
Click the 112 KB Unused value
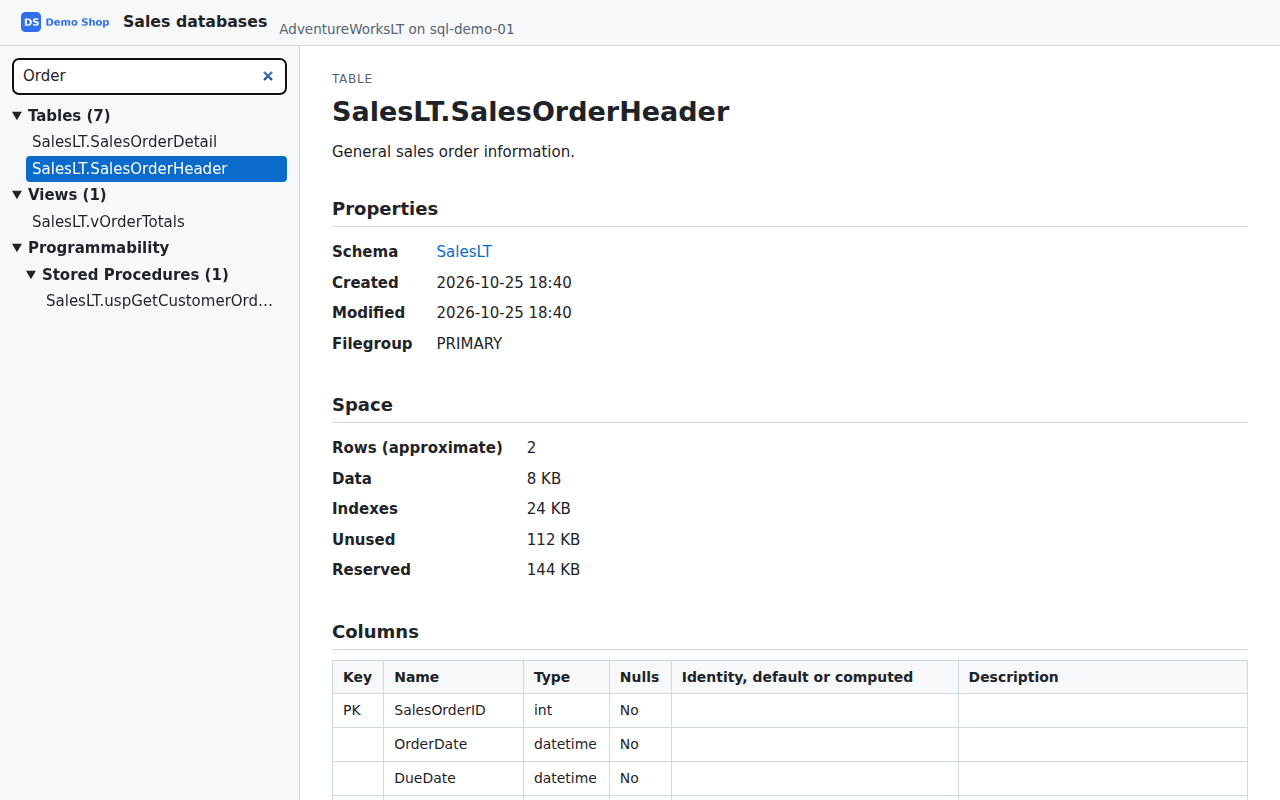[x=553, y=540]
